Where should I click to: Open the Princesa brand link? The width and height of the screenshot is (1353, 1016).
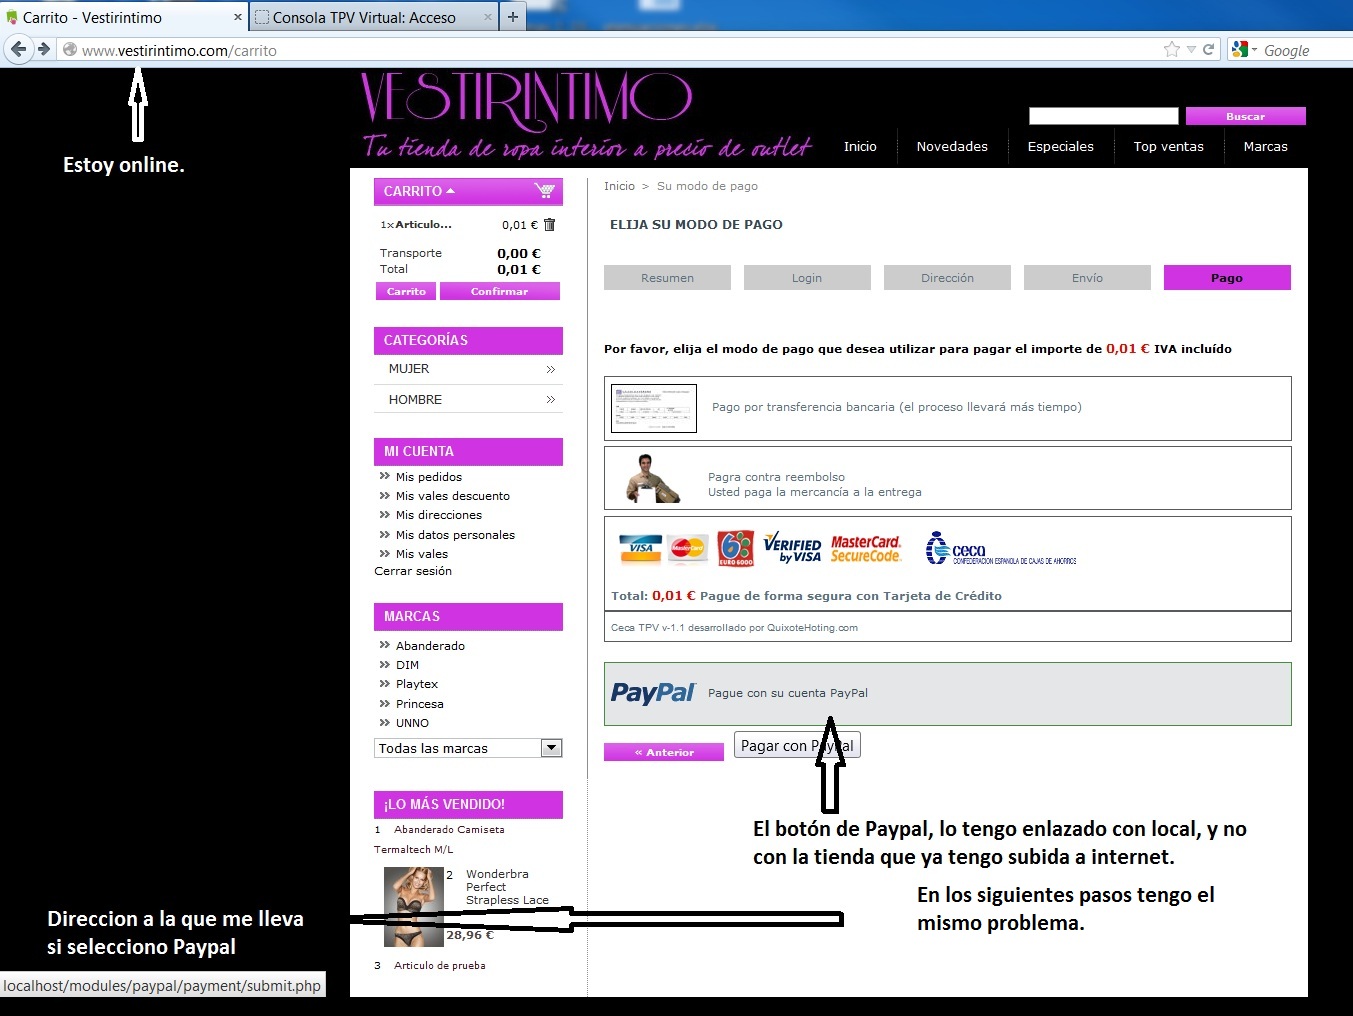[x=419, y=704]
